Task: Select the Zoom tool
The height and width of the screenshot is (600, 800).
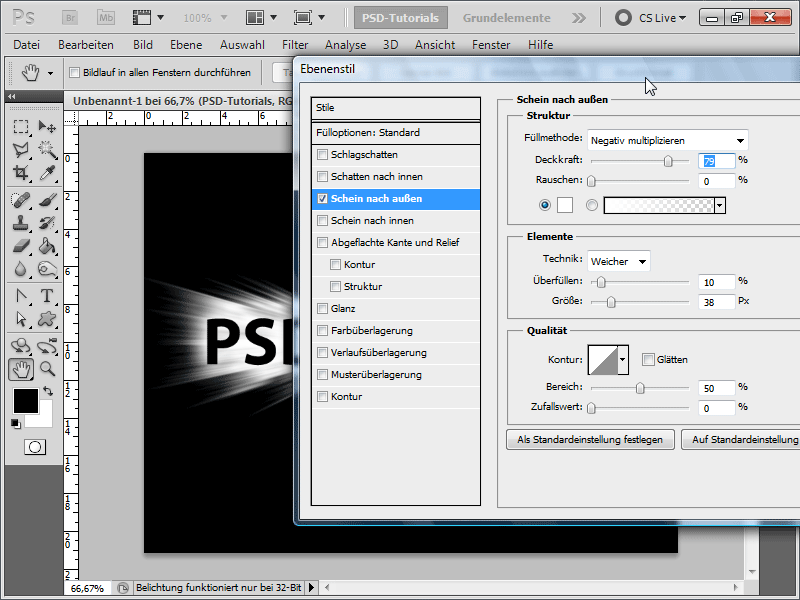Action: pos(47,369)
